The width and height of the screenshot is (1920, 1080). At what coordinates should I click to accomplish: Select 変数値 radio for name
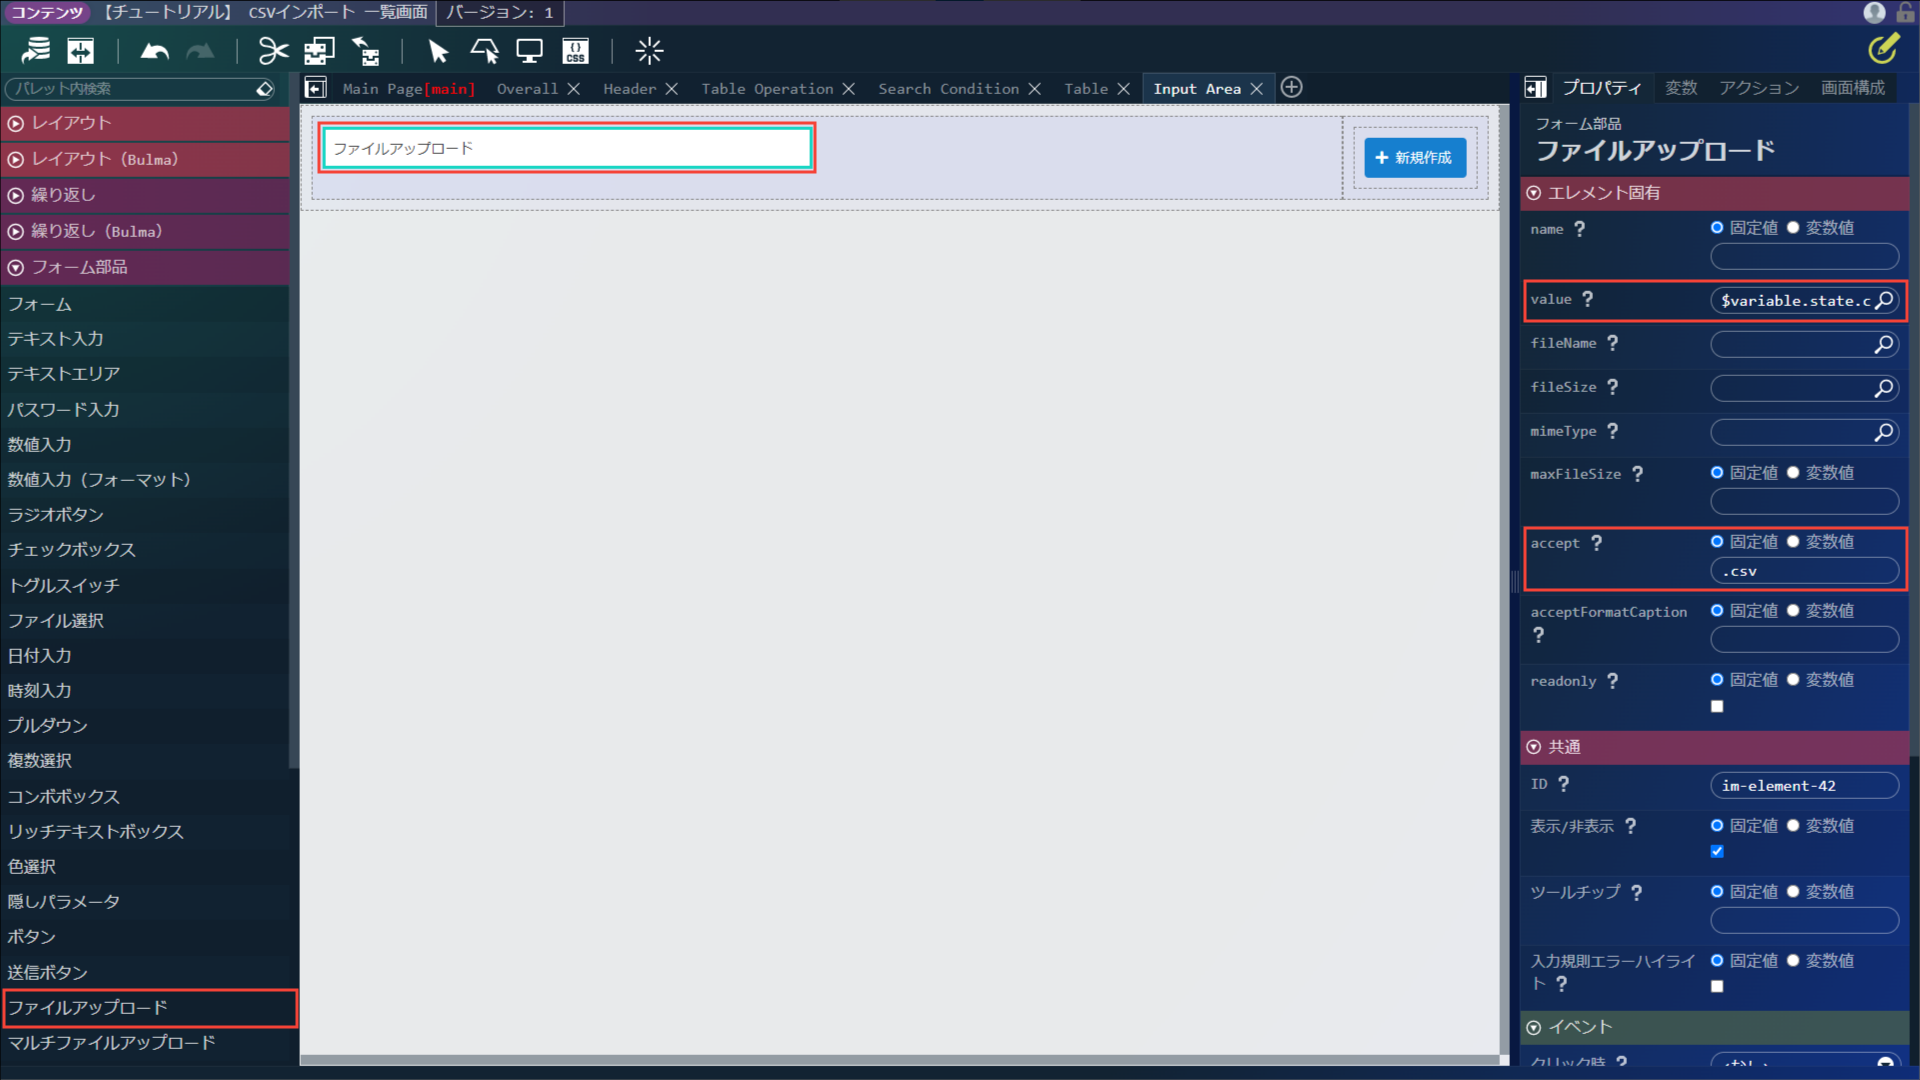point(1793,228)
